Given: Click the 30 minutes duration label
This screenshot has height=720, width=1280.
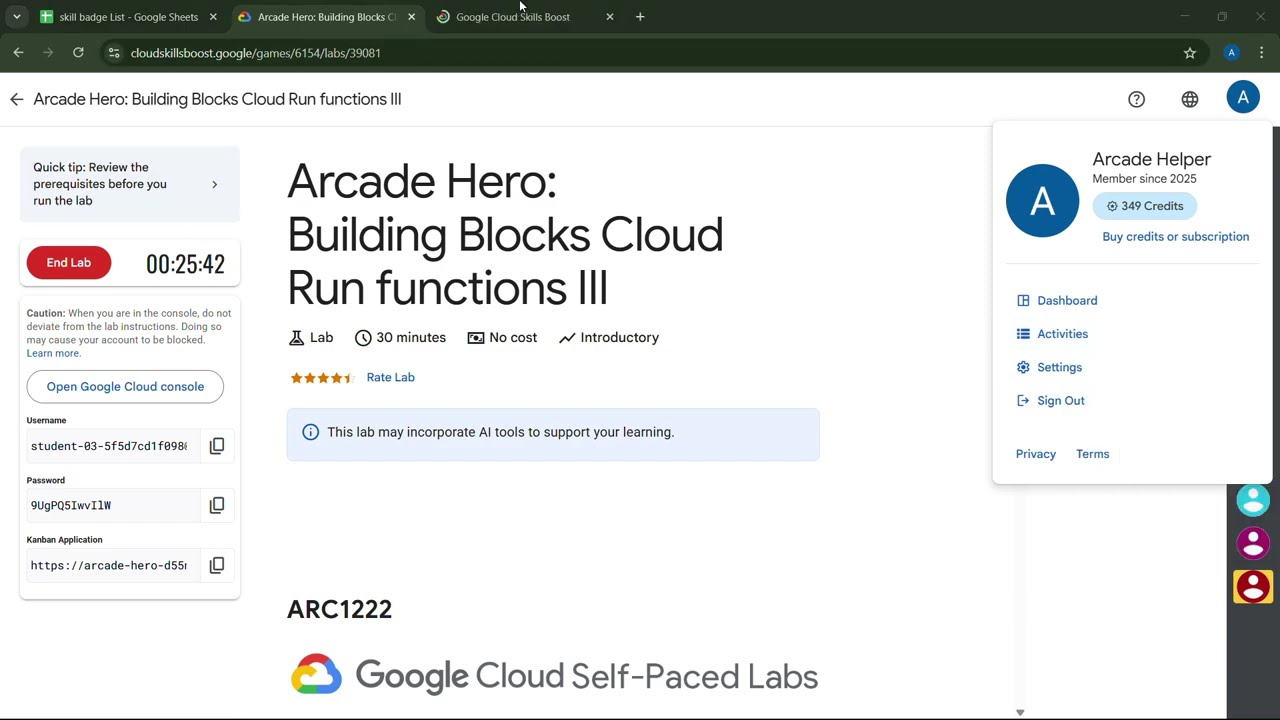Looking at the screenshot, I should click(x=400, y=338).
